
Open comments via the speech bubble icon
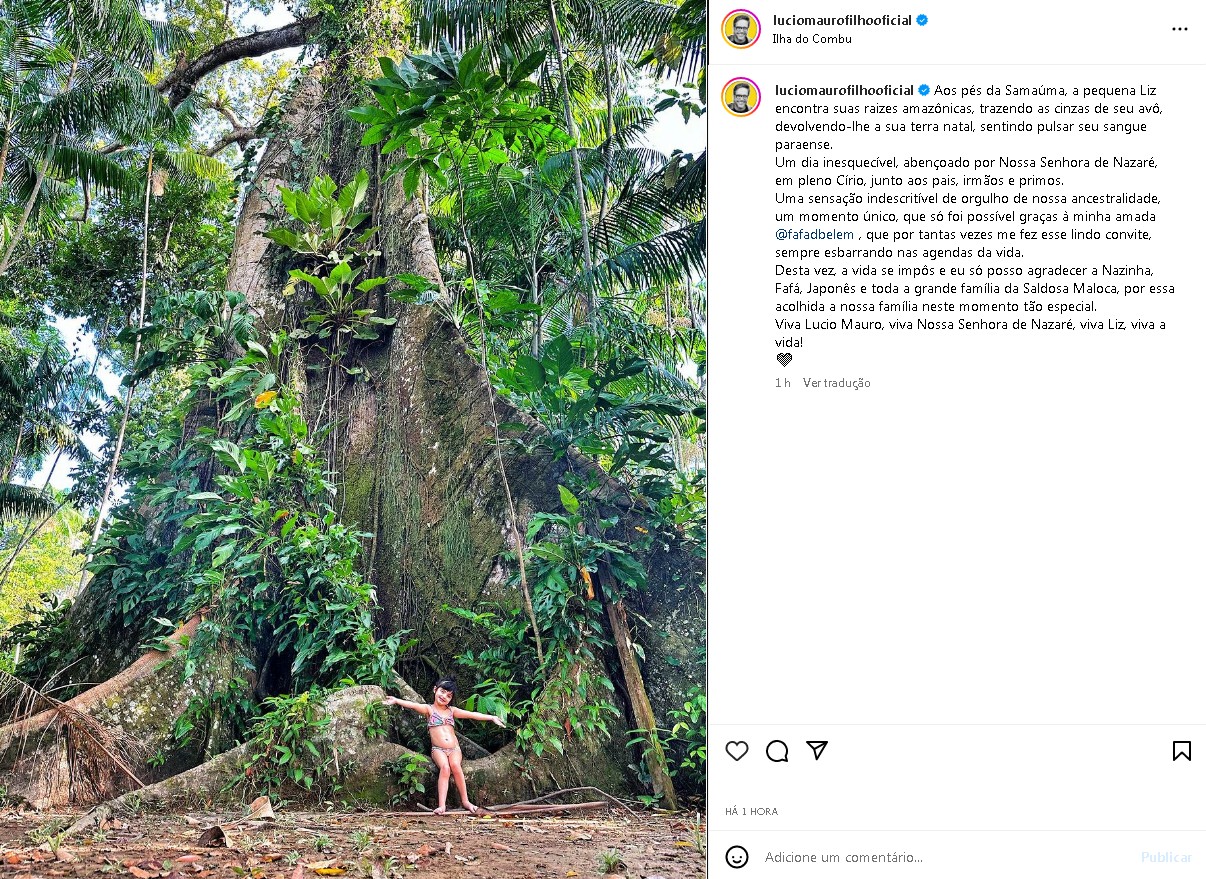click(x=777, y=751)
